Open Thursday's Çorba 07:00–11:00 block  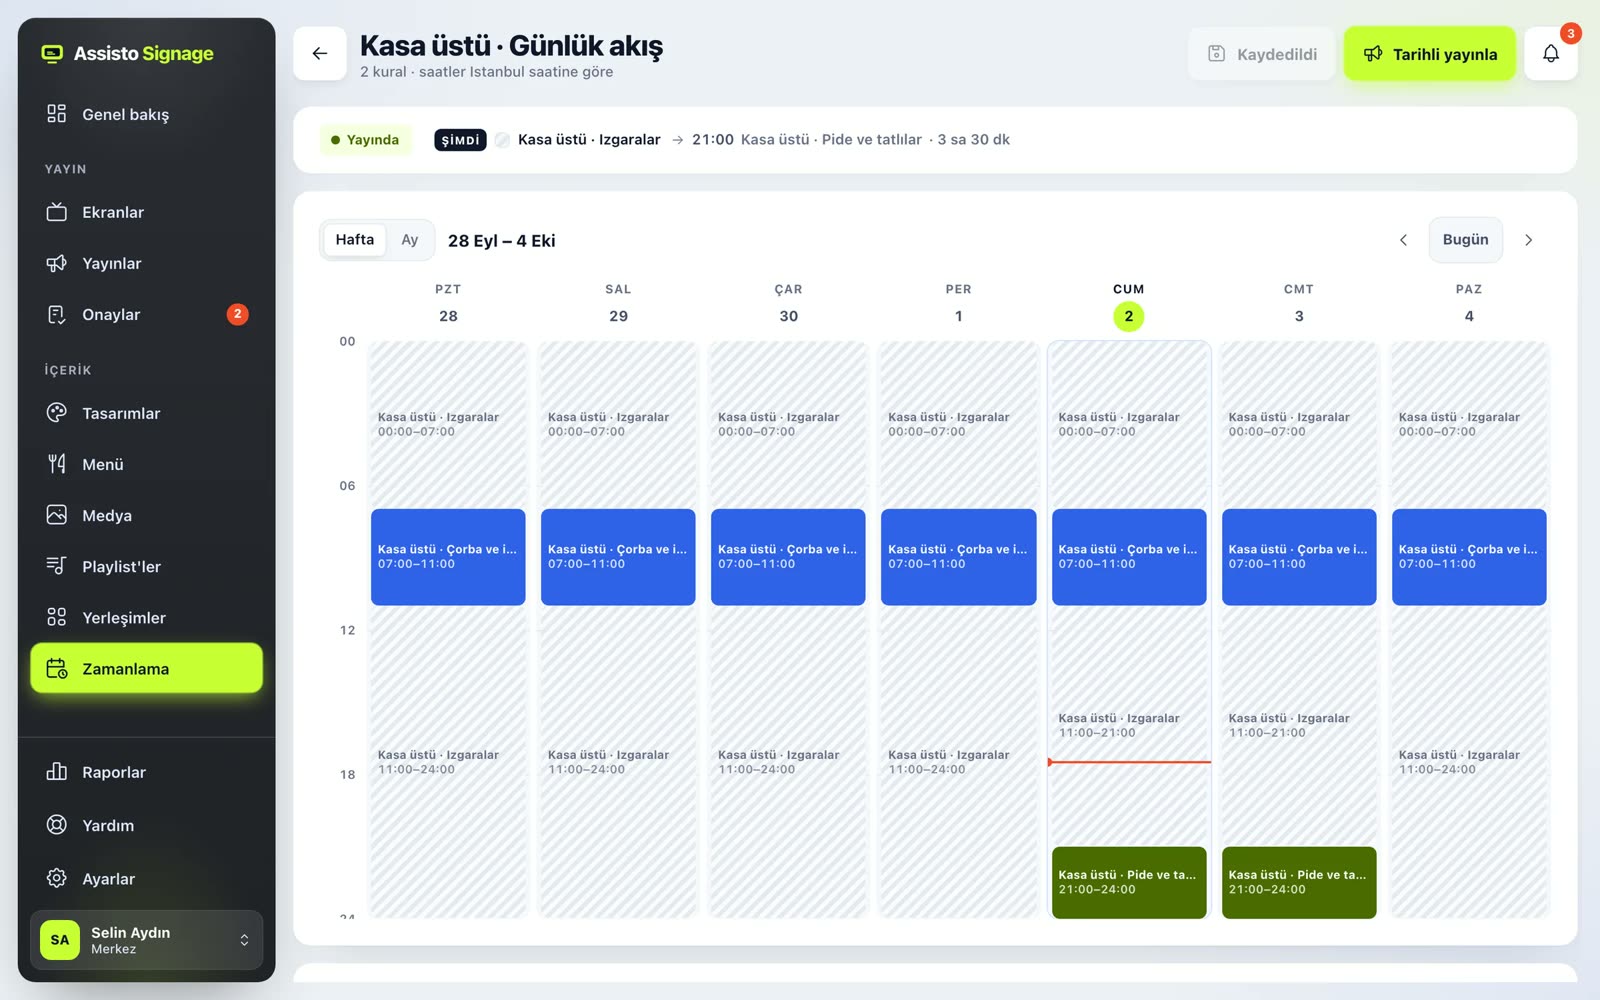click(958, 557)
